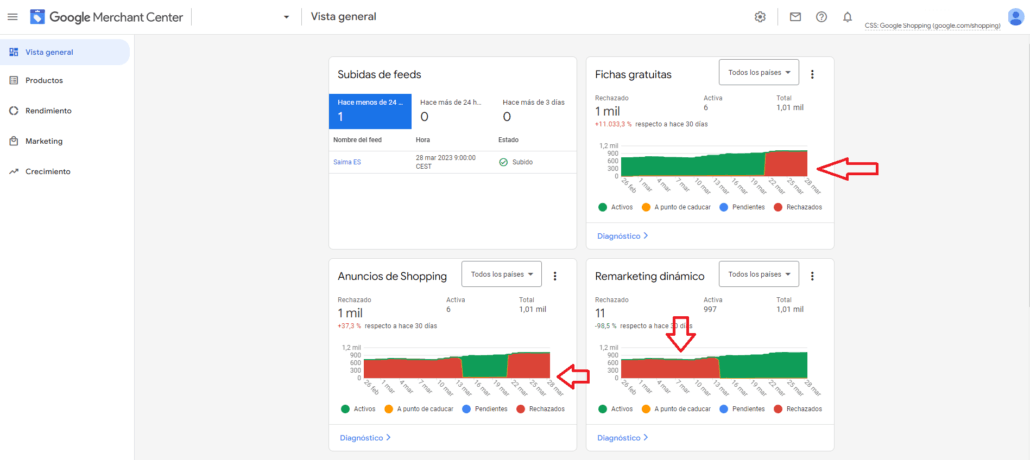1030x460 pixels.
Task: Expand country dropdown in Remarketing dinámico
Action: pos(759,275)
